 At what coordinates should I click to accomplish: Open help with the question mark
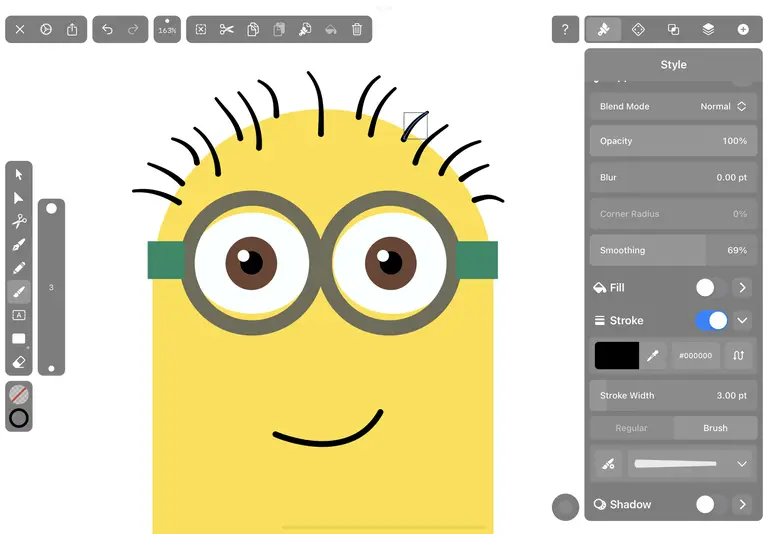[x=565, y=29]
